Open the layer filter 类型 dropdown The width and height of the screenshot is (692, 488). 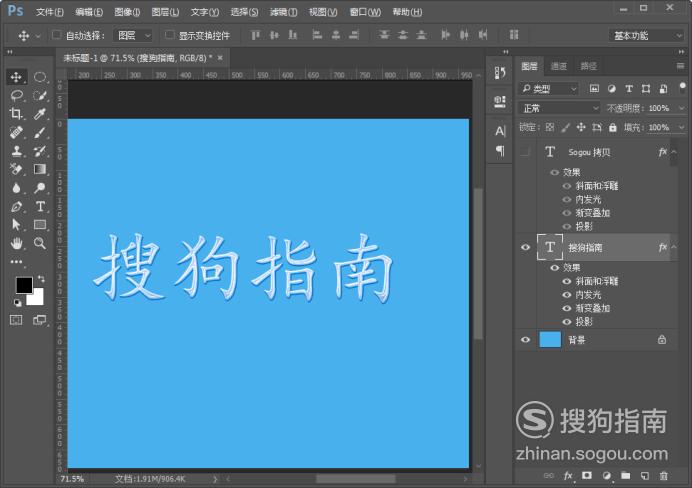549,89
